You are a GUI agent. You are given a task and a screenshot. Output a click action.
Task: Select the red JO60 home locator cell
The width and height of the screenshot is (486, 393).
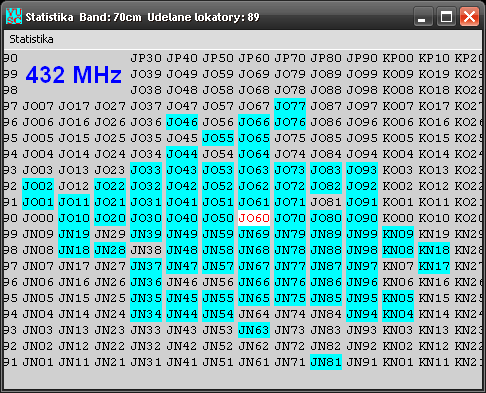pyautogui.click(x=254, y=218)
